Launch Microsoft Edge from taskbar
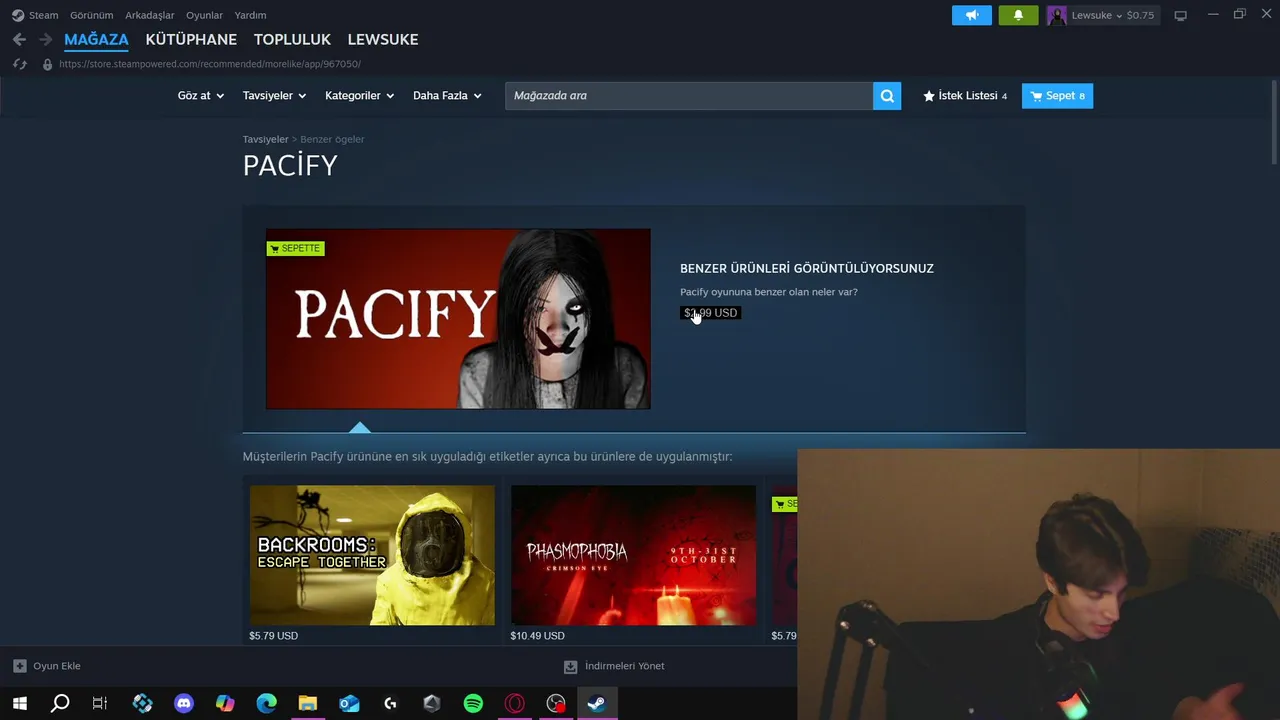Viewport: 1280px width, 720px height. (266, 704)
